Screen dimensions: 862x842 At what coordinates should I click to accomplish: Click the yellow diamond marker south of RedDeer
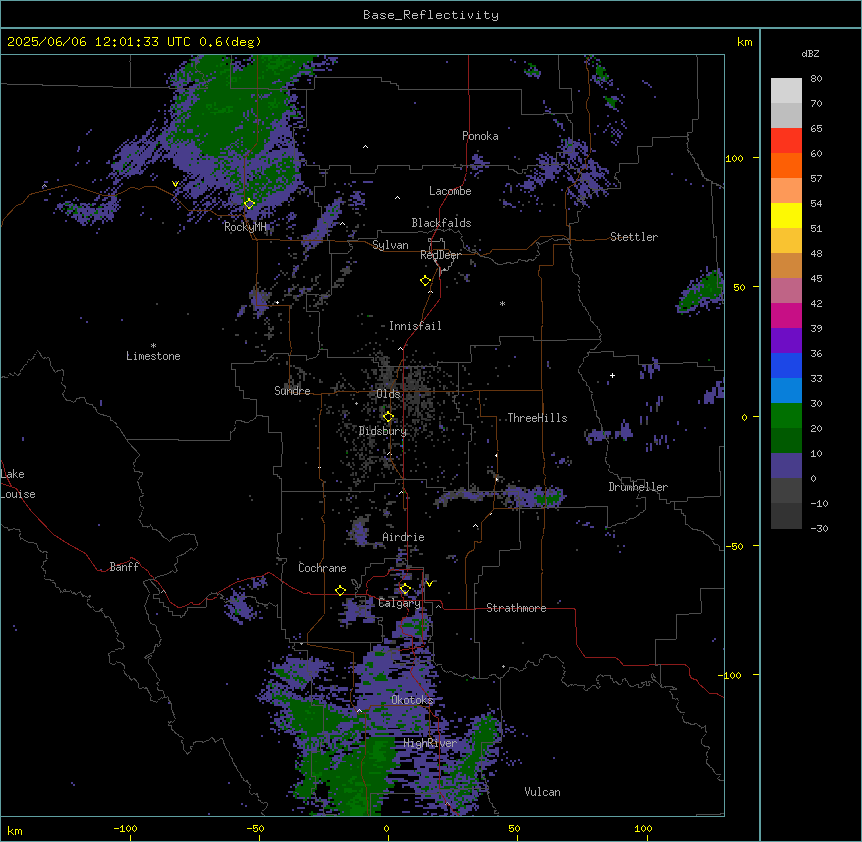click(425, 280)
